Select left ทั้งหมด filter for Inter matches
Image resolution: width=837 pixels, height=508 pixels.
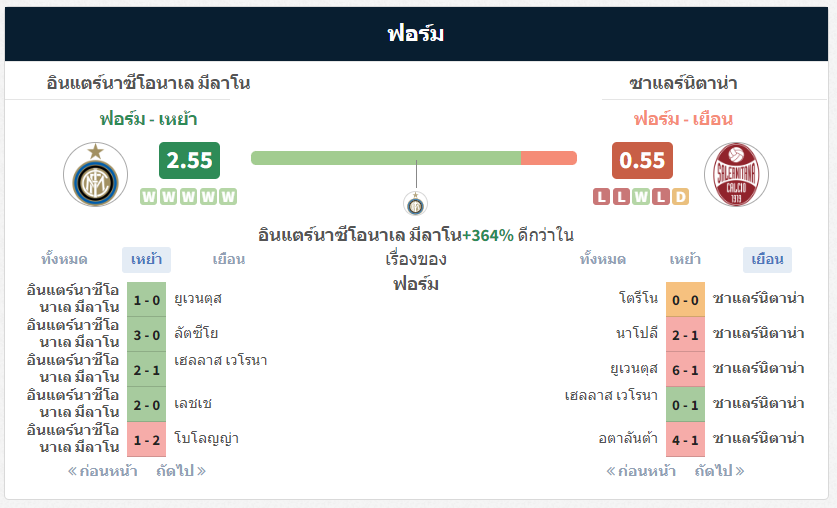(x=64, y=260)
